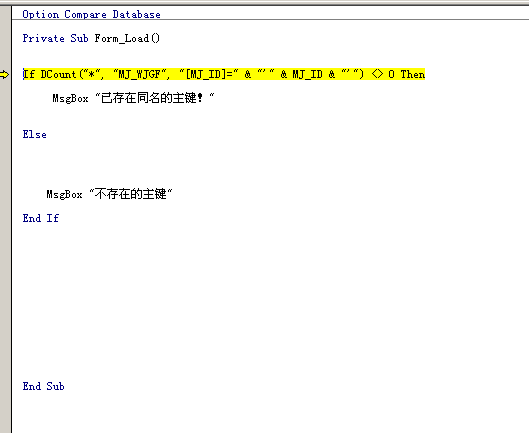This screenshot has width=529, height=433.
Task: Click the "MJ_WJGF" table name string
Action: tap(140, 74)
